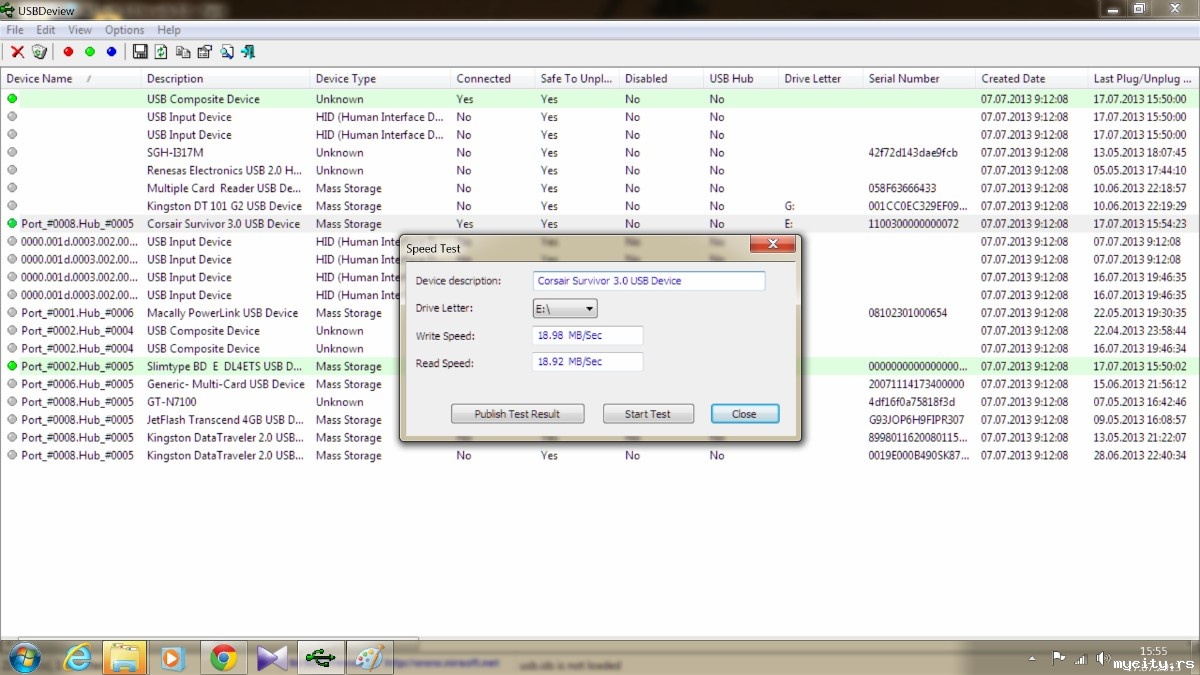Click the red X uninstall device icon

[17, 52]
